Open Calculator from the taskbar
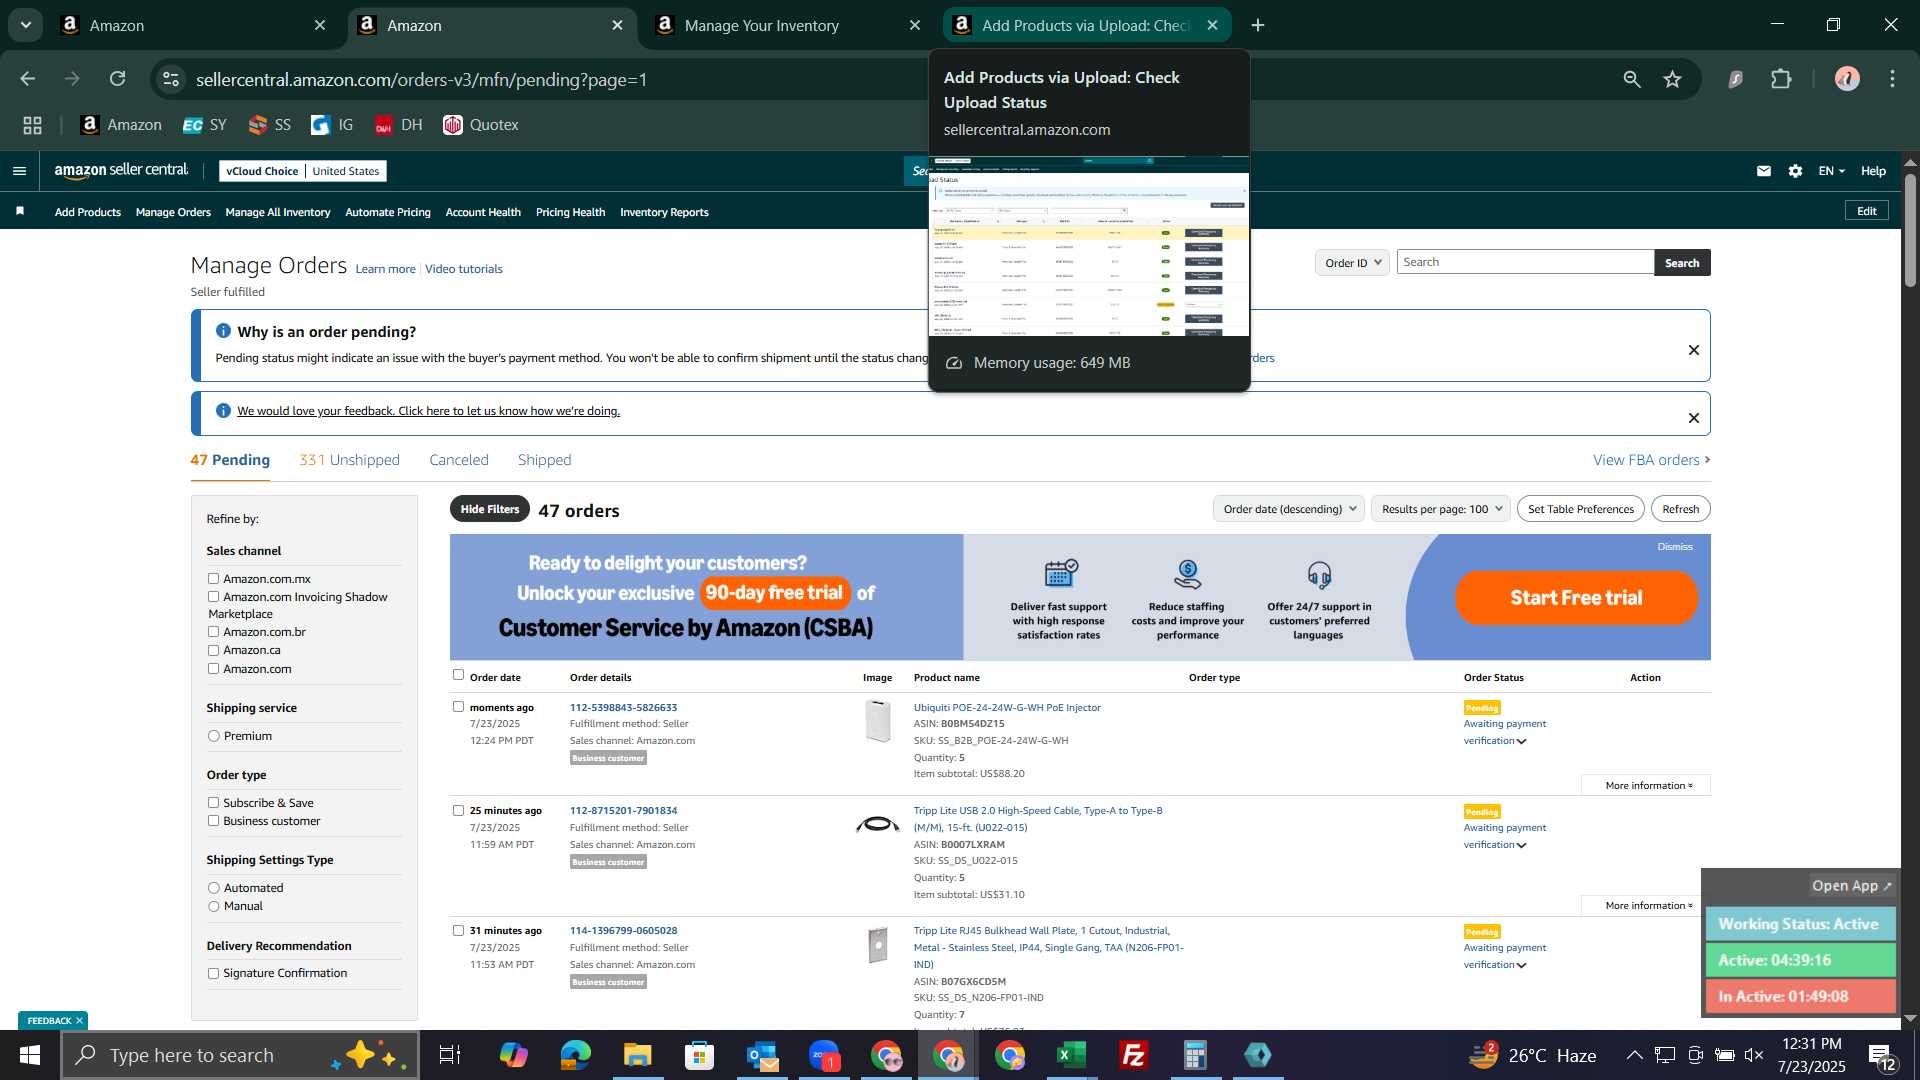 pyautogui.click(x=1196, y=1055)
